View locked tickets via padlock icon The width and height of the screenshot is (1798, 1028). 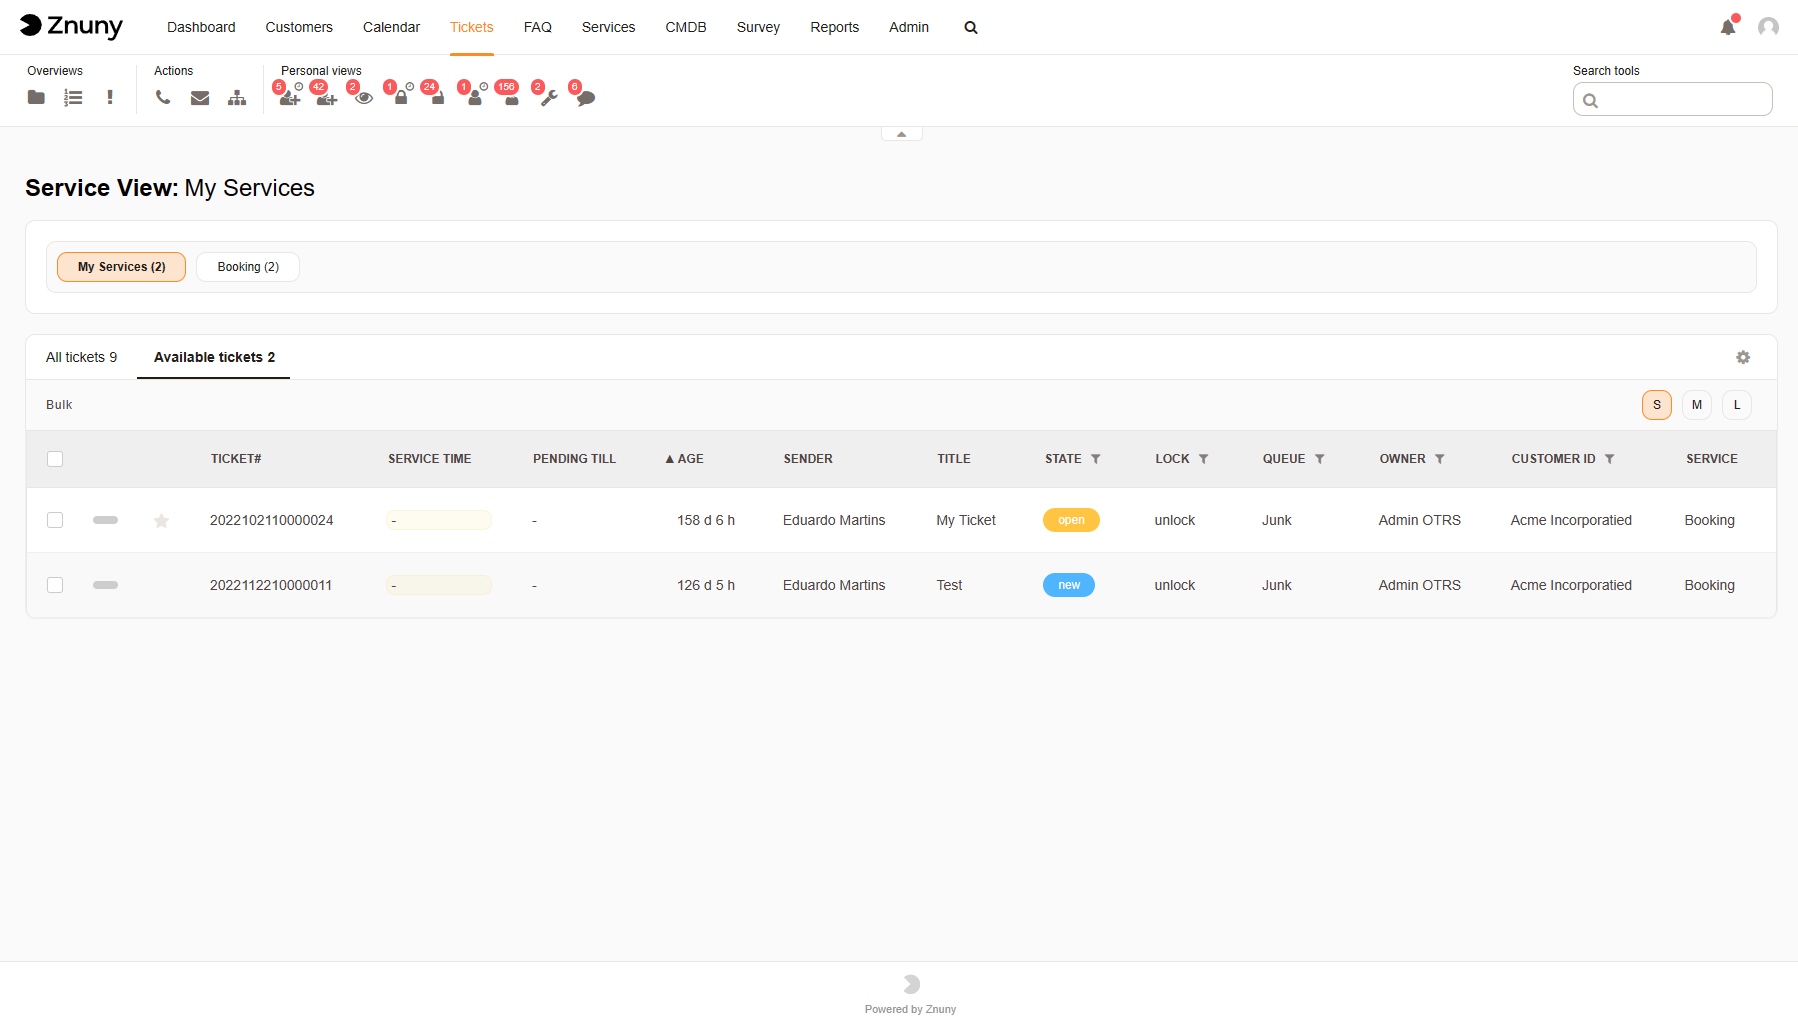[x=401, y=99]
